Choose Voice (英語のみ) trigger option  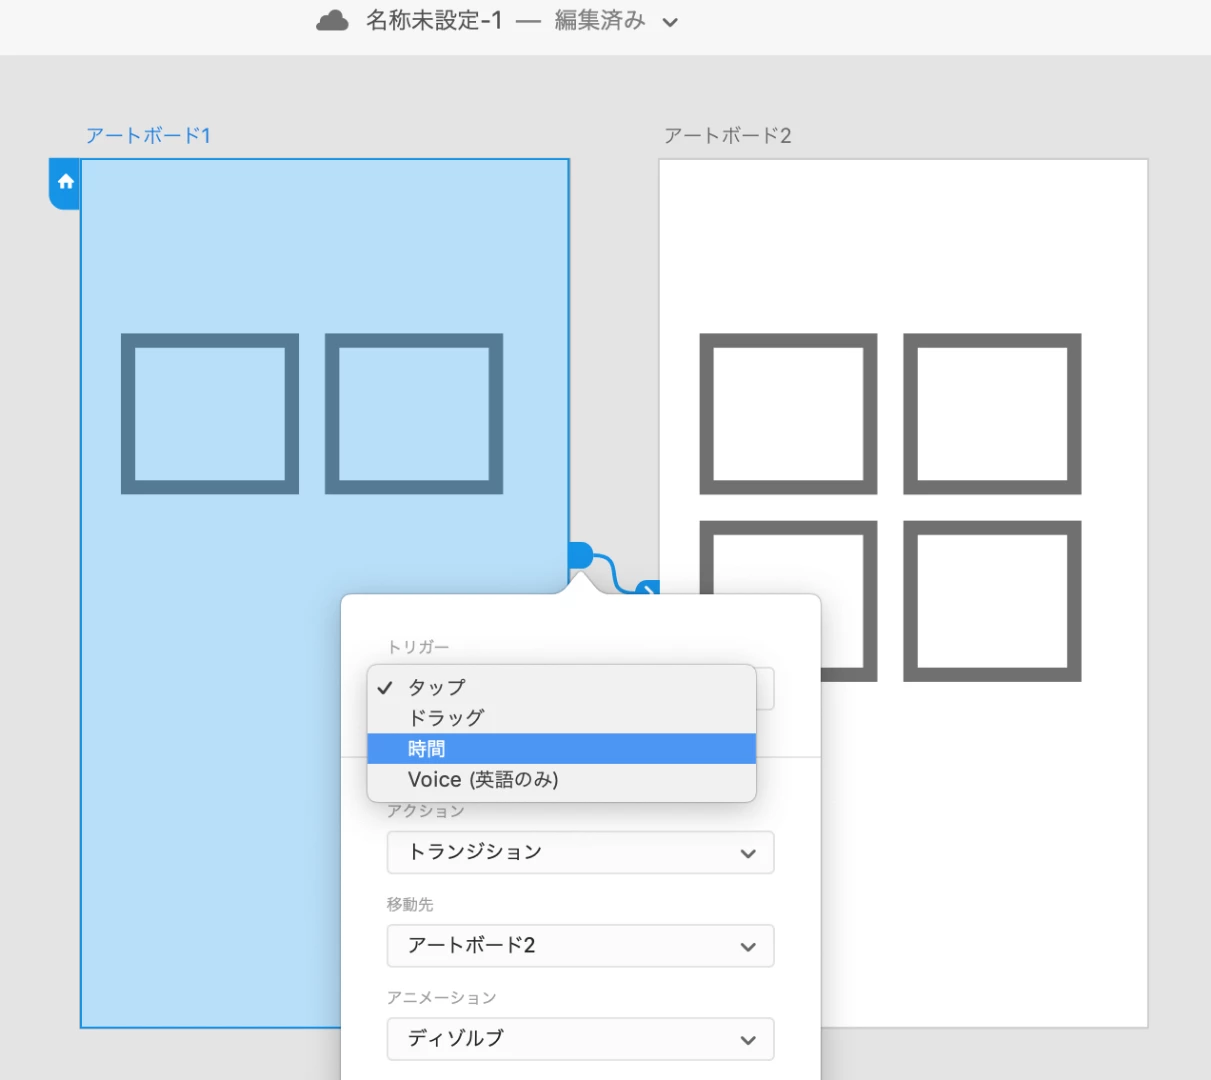pyautogui.click(x=561, y=779)
